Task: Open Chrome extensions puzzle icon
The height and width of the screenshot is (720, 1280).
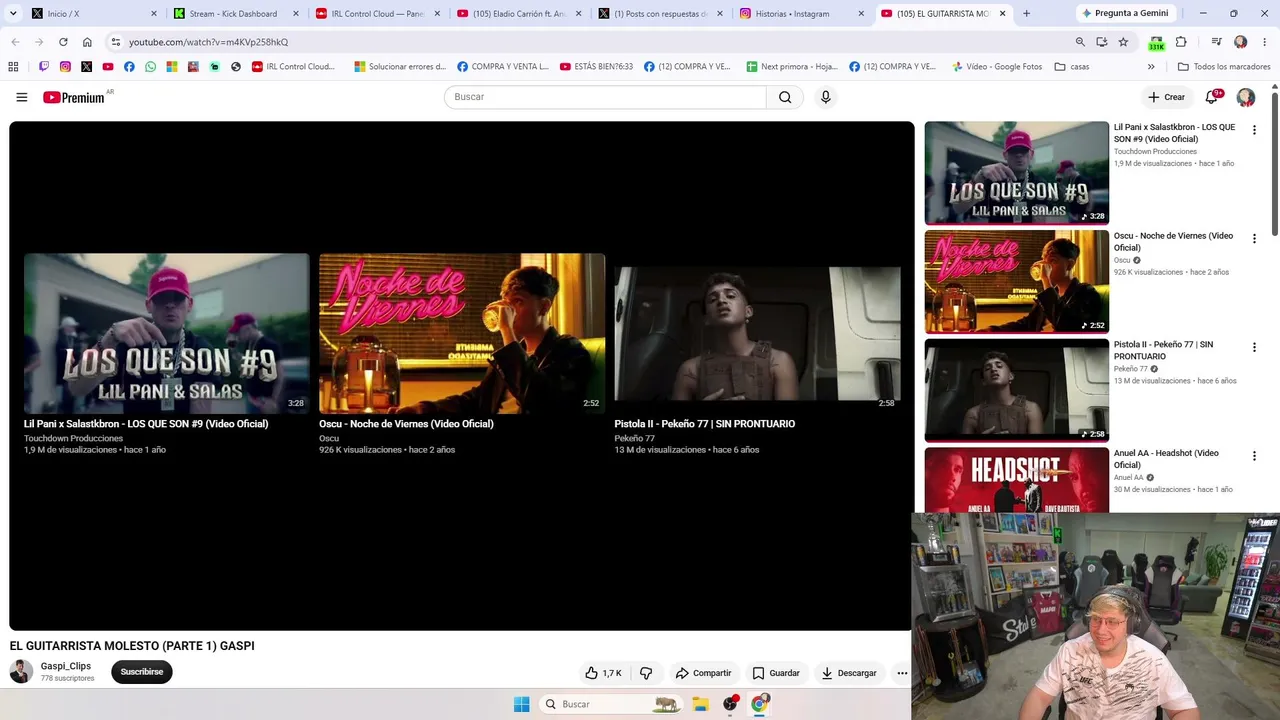Action: click(x=1181, y=42)
